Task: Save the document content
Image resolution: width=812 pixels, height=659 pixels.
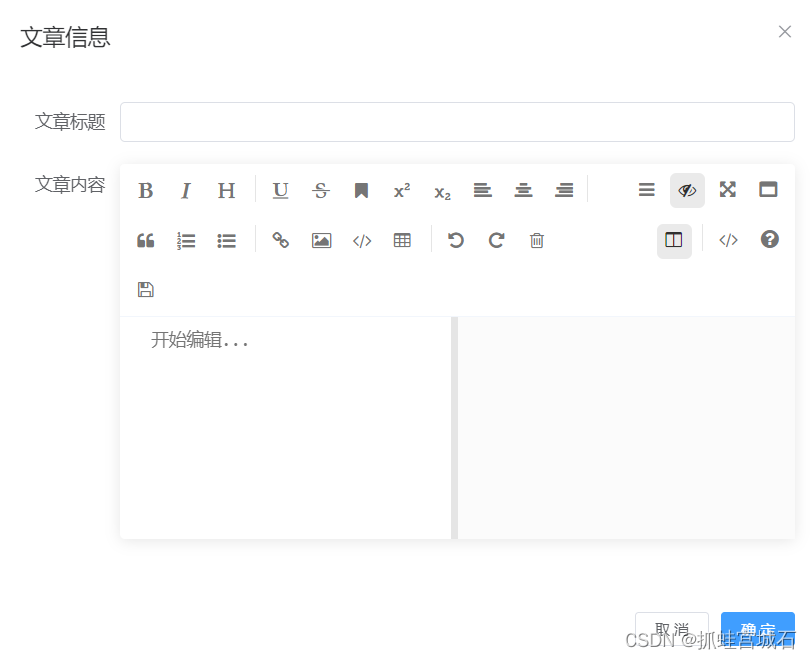Action: (x=145, y=289)
